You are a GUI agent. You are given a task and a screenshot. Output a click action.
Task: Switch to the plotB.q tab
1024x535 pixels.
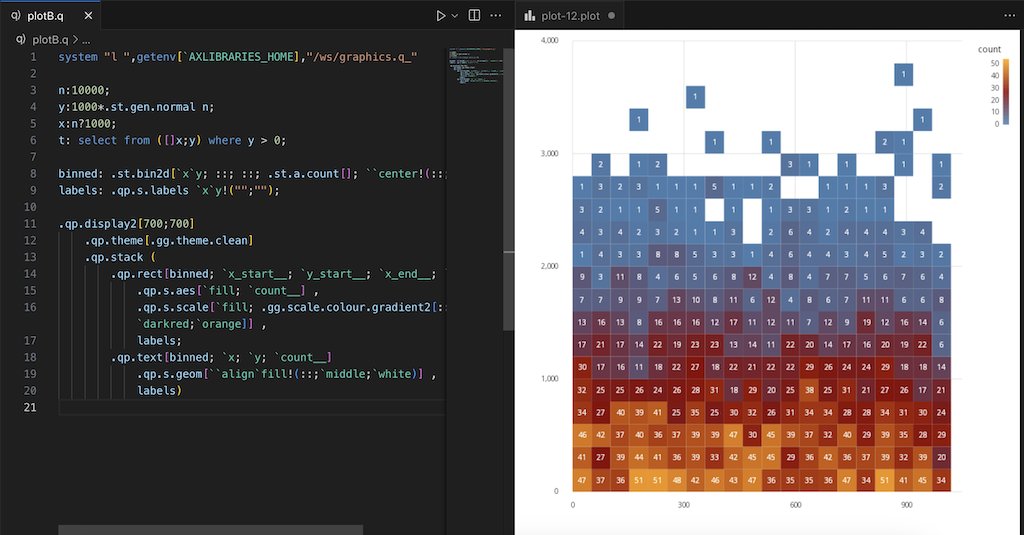[x=47, y=16]
